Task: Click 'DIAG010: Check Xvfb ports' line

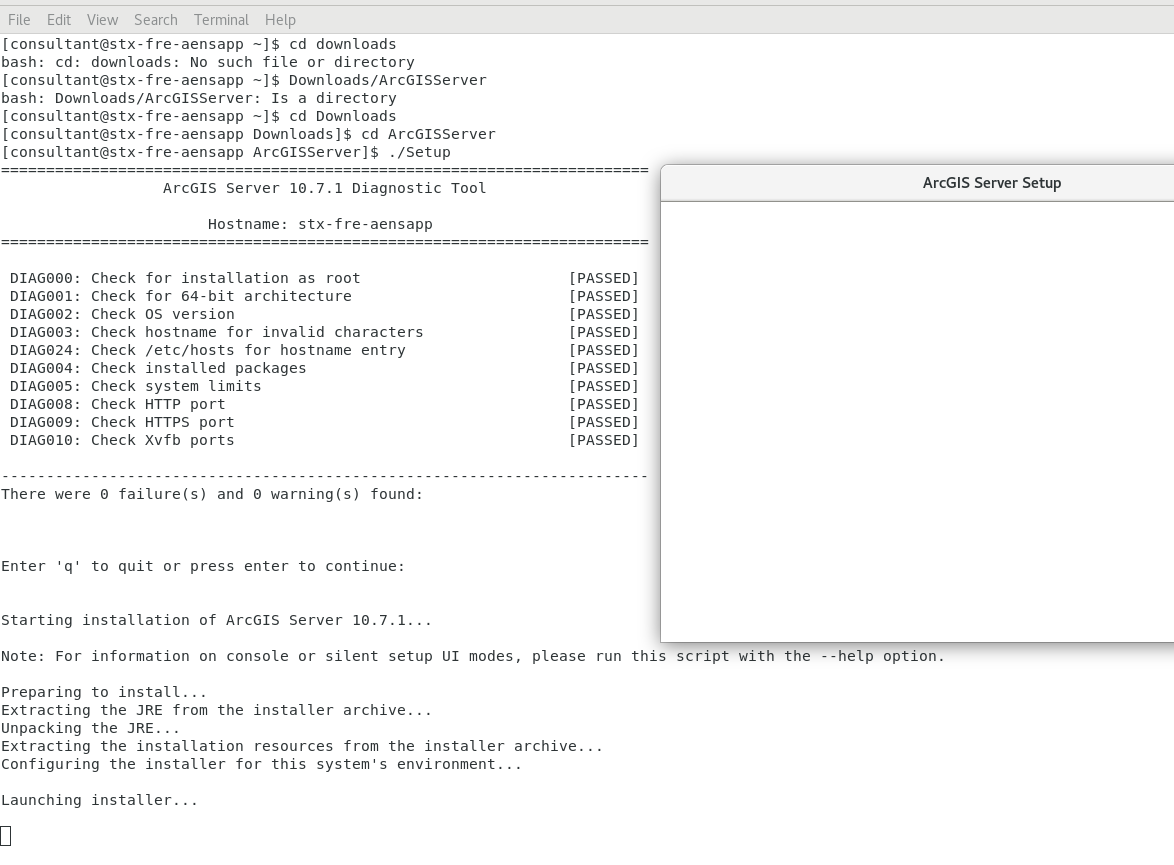Action: tap(122, 440)
